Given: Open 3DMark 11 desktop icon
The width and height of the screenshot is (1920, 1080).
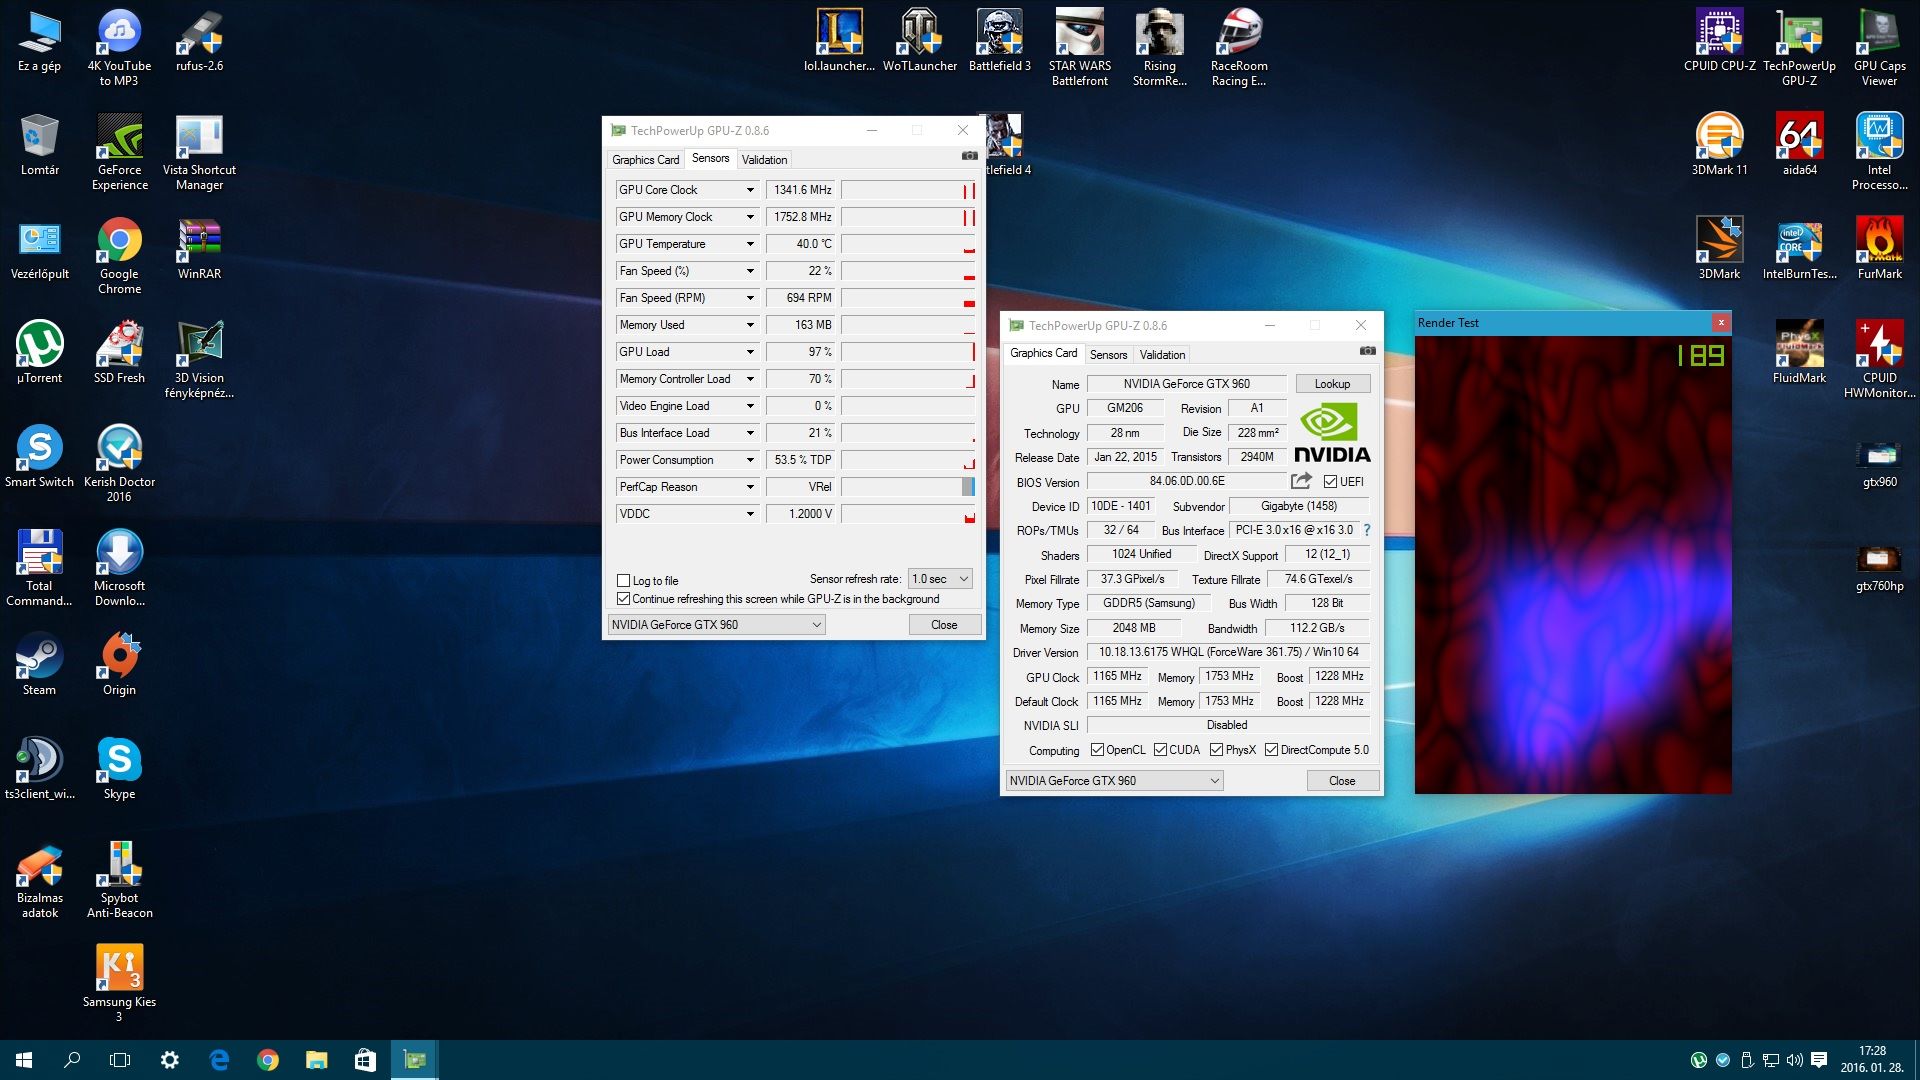Looking at the screenshot, I should click(x=1719, y=144).
